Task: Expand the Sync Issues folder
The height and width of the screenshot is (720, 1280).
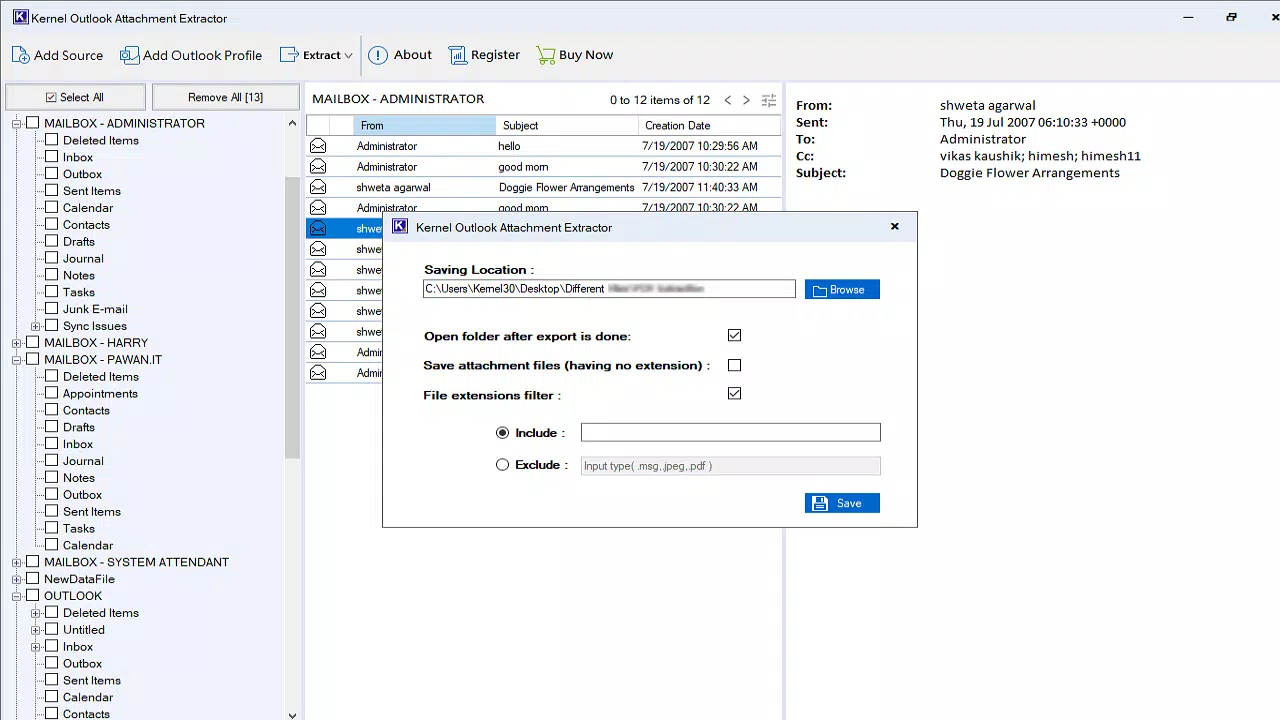Action: click(x=36, y=326)
